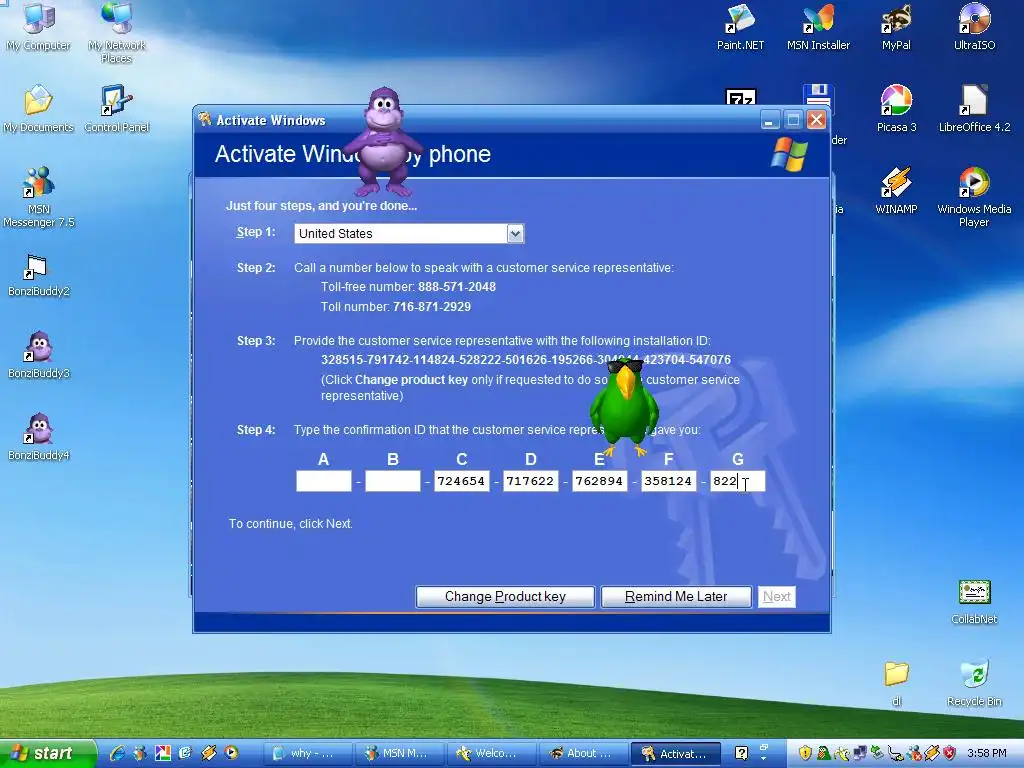Click the green parrot system tray icon
This screenshot has width=1024, height=768.
tap(824, 753)
